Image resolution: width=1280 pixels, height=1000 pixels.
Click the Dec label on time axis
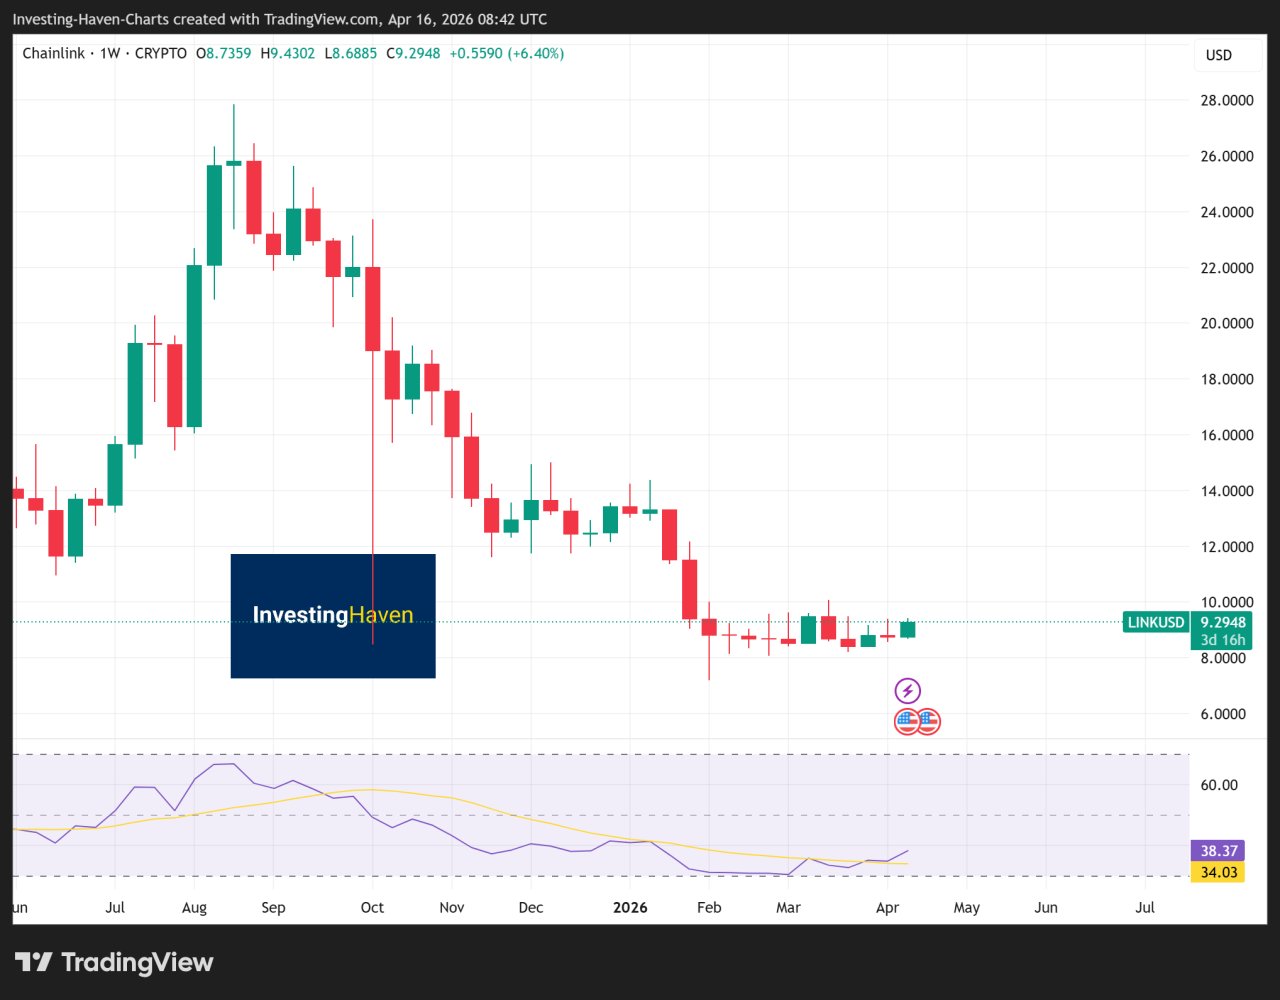point(531,908)
